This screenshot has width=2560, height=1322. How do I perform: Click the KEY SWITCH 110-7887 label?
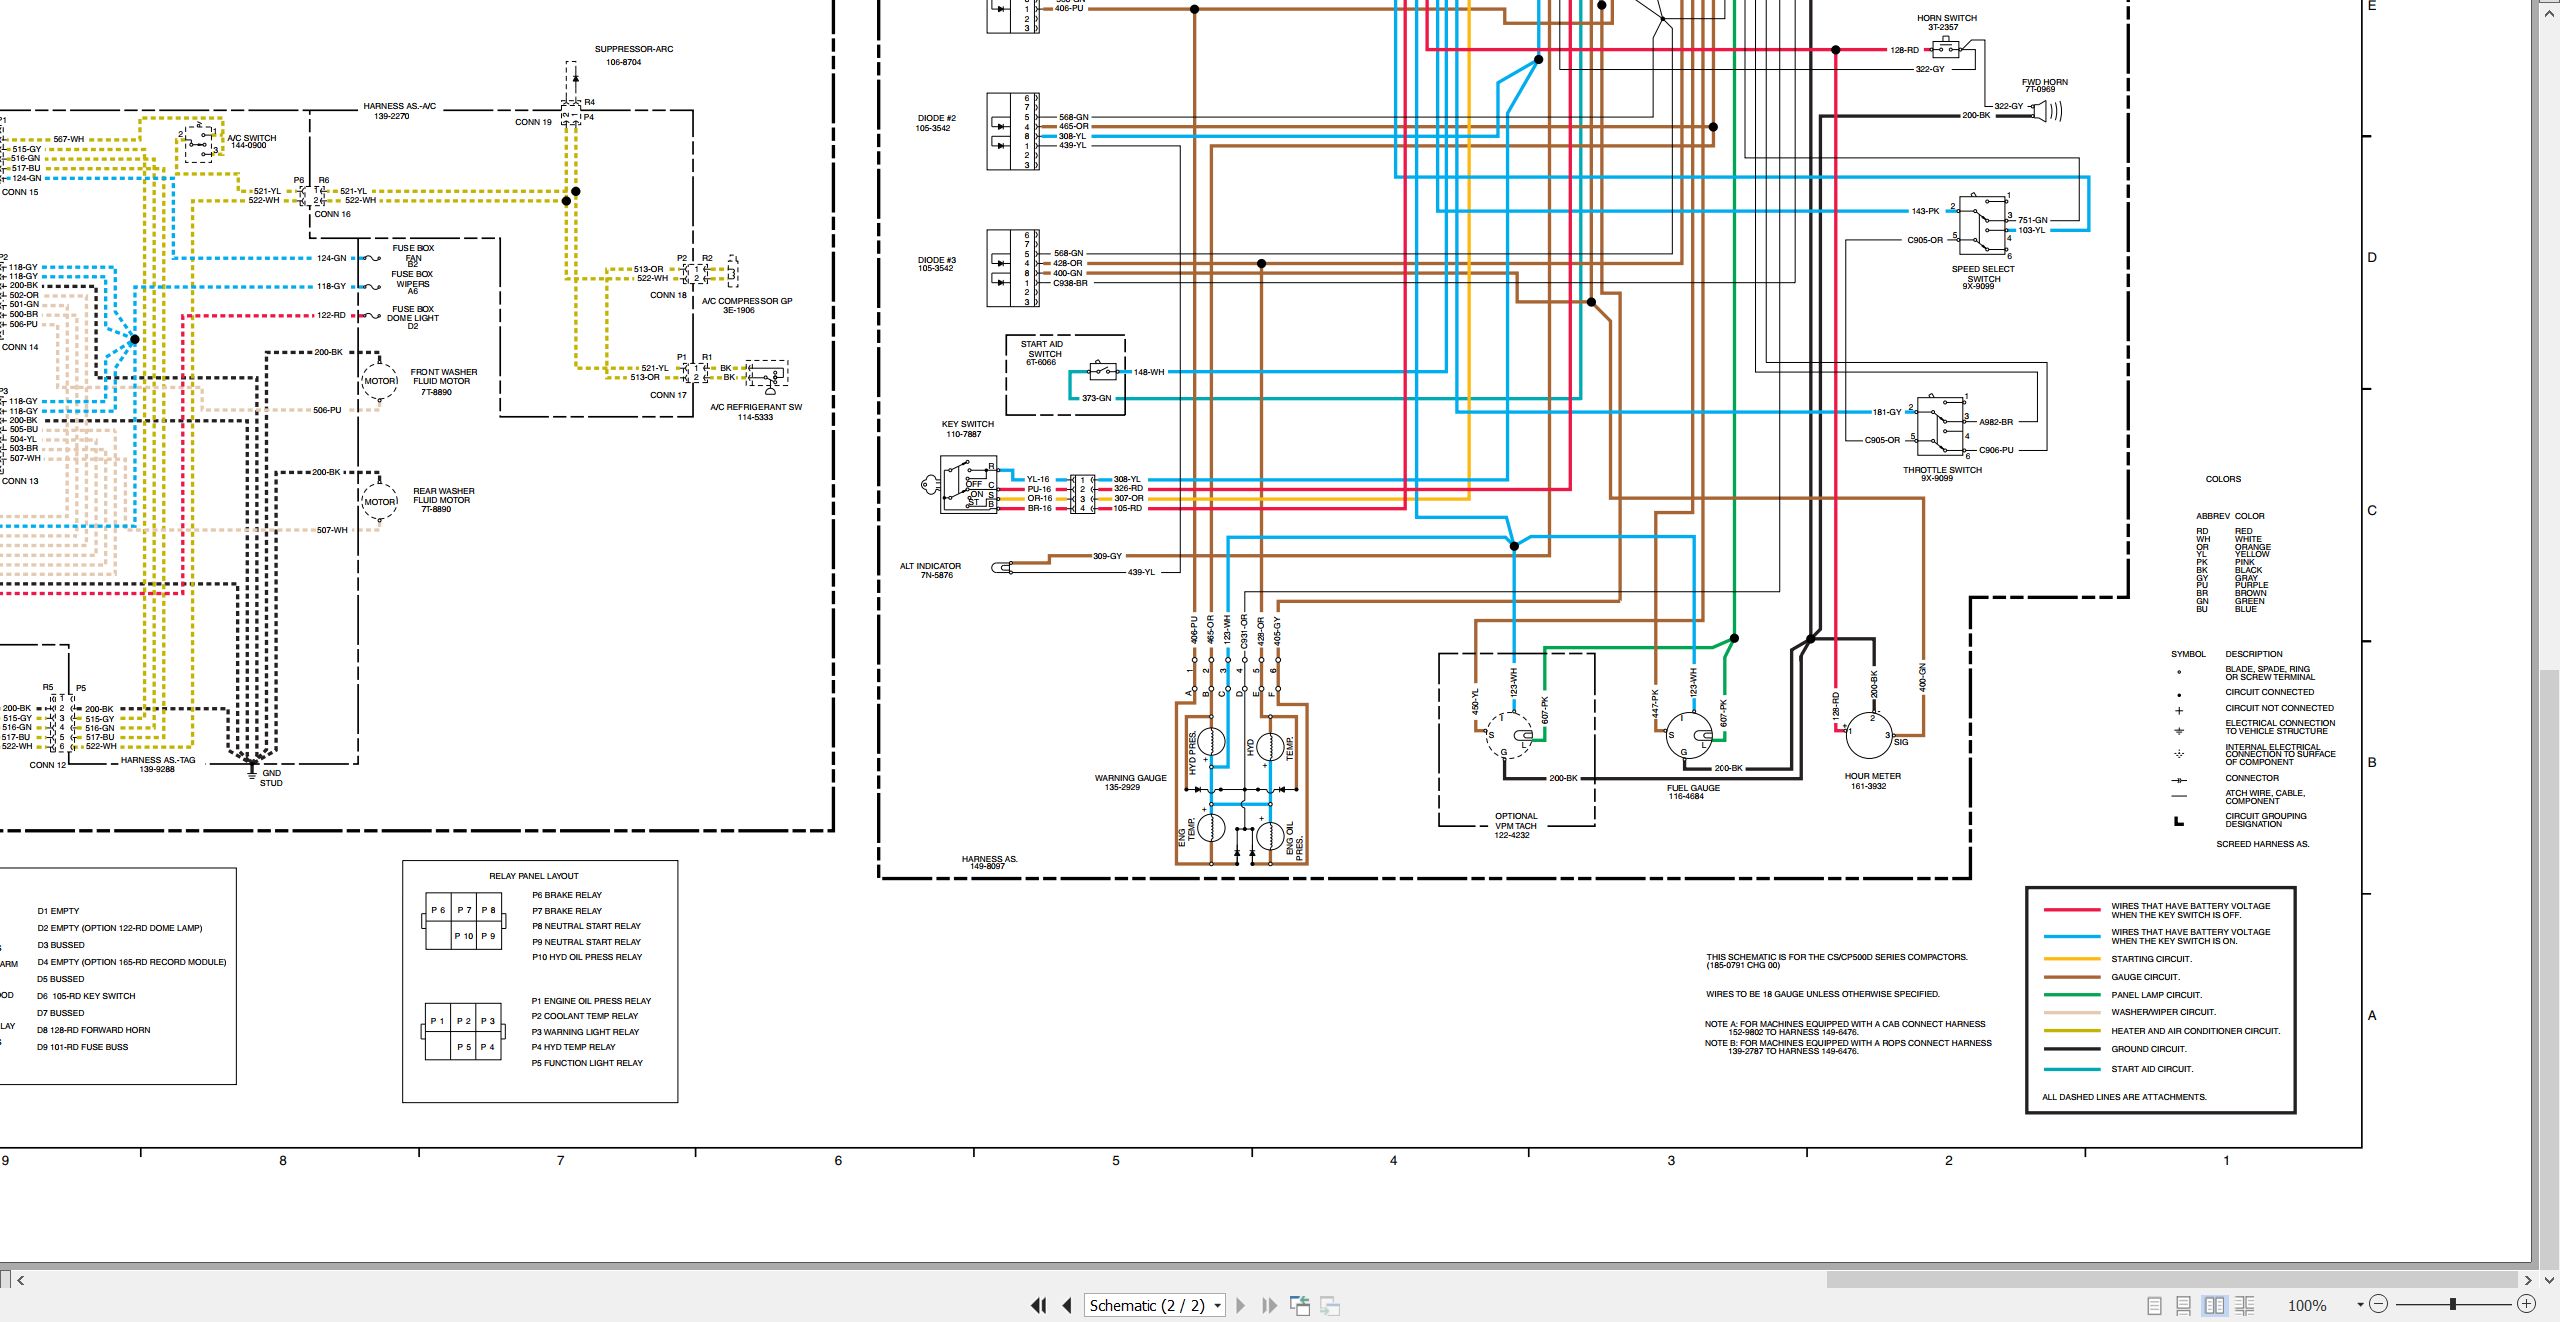(x=967, y=429)
